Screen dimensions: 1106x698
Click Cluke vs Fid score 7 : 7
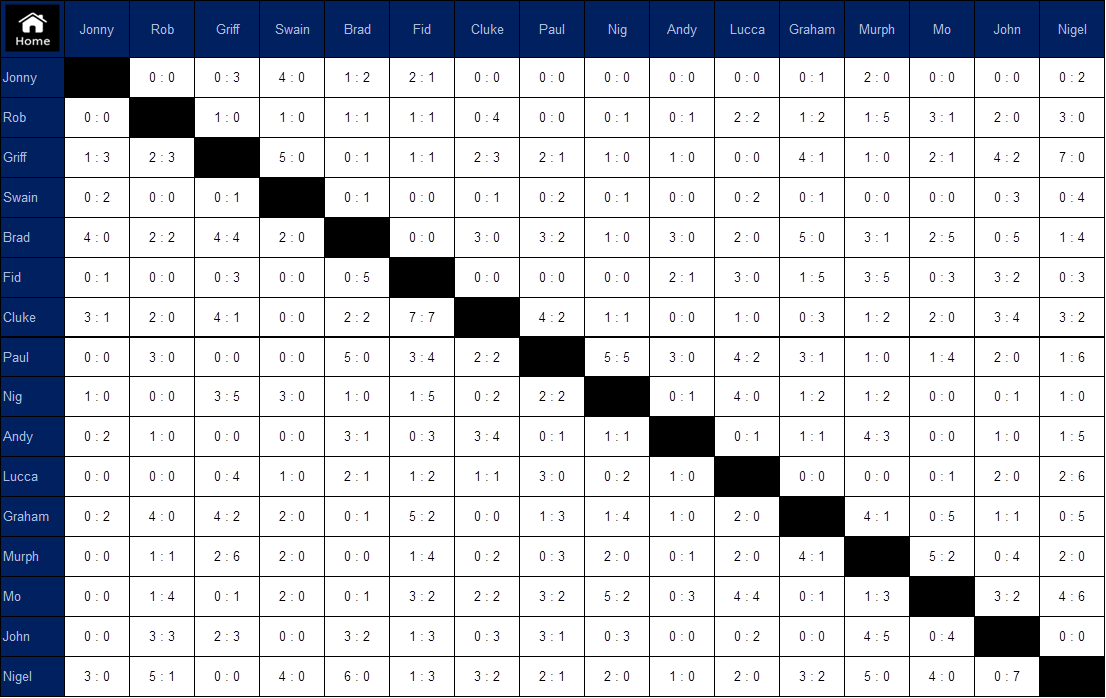pyautogui.click(x=422, y=317)
